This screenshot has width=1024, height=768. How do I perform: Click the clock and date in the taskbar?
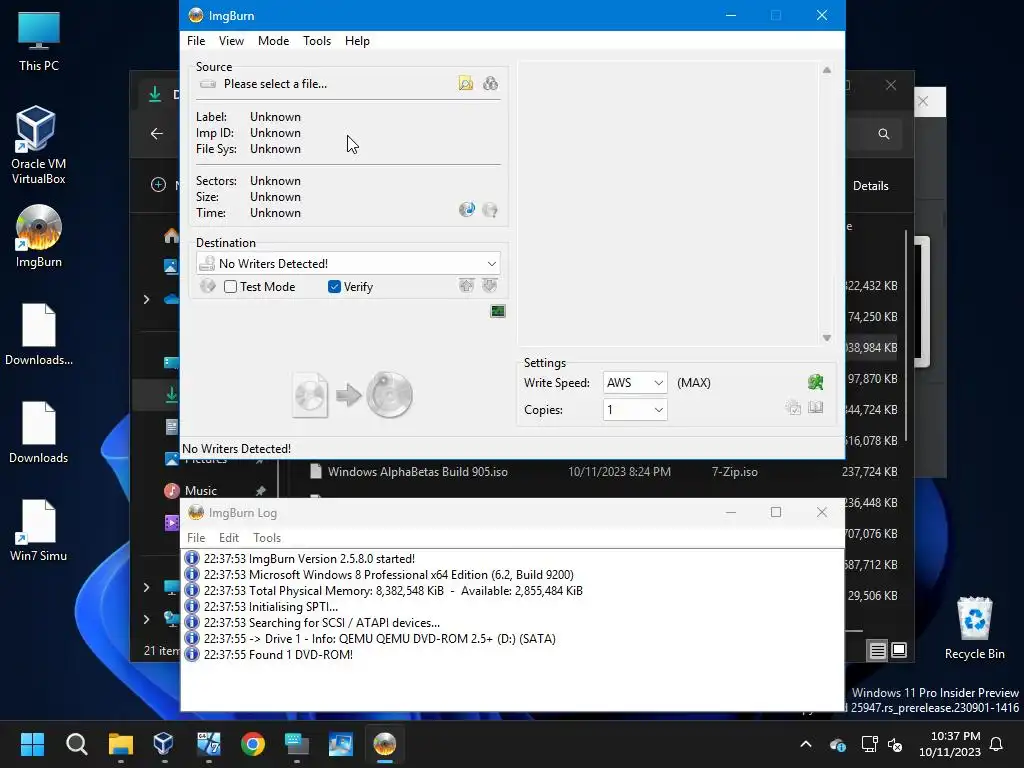tap(950, 744)
